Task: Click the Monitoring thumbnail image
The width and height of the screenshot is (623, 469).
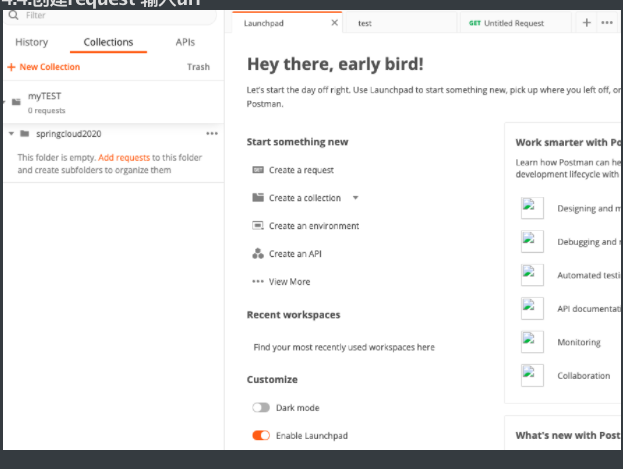Action: click(532, 342)
